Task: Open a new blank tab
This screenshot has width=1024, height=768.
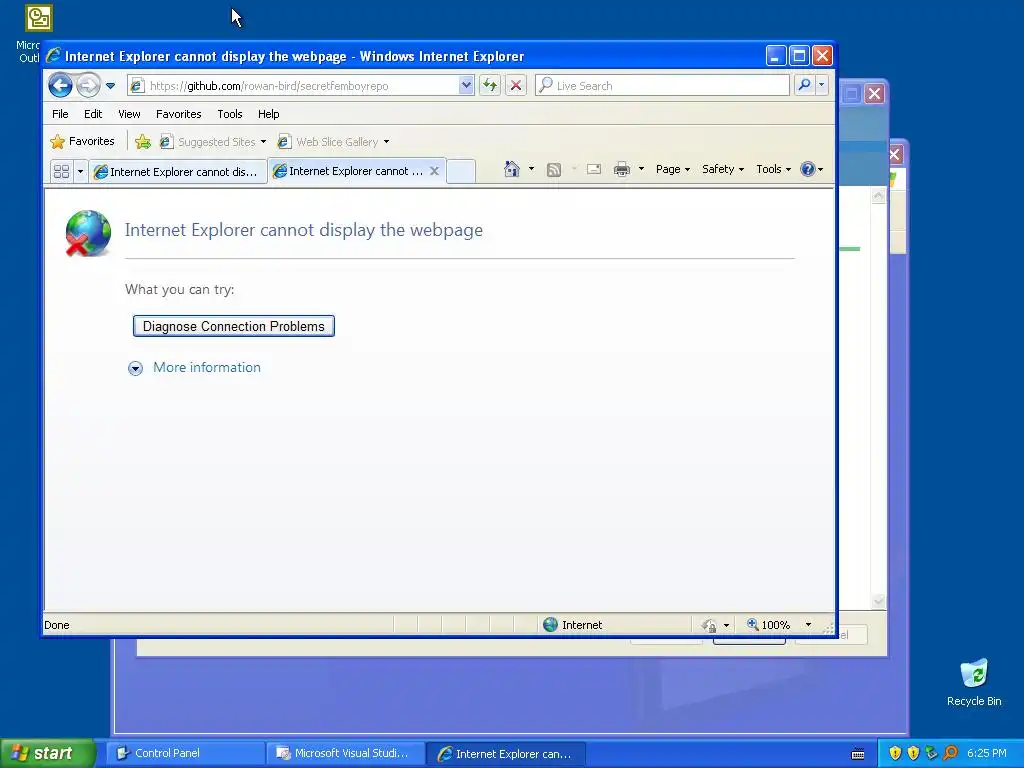Action: tap(461, 172)
